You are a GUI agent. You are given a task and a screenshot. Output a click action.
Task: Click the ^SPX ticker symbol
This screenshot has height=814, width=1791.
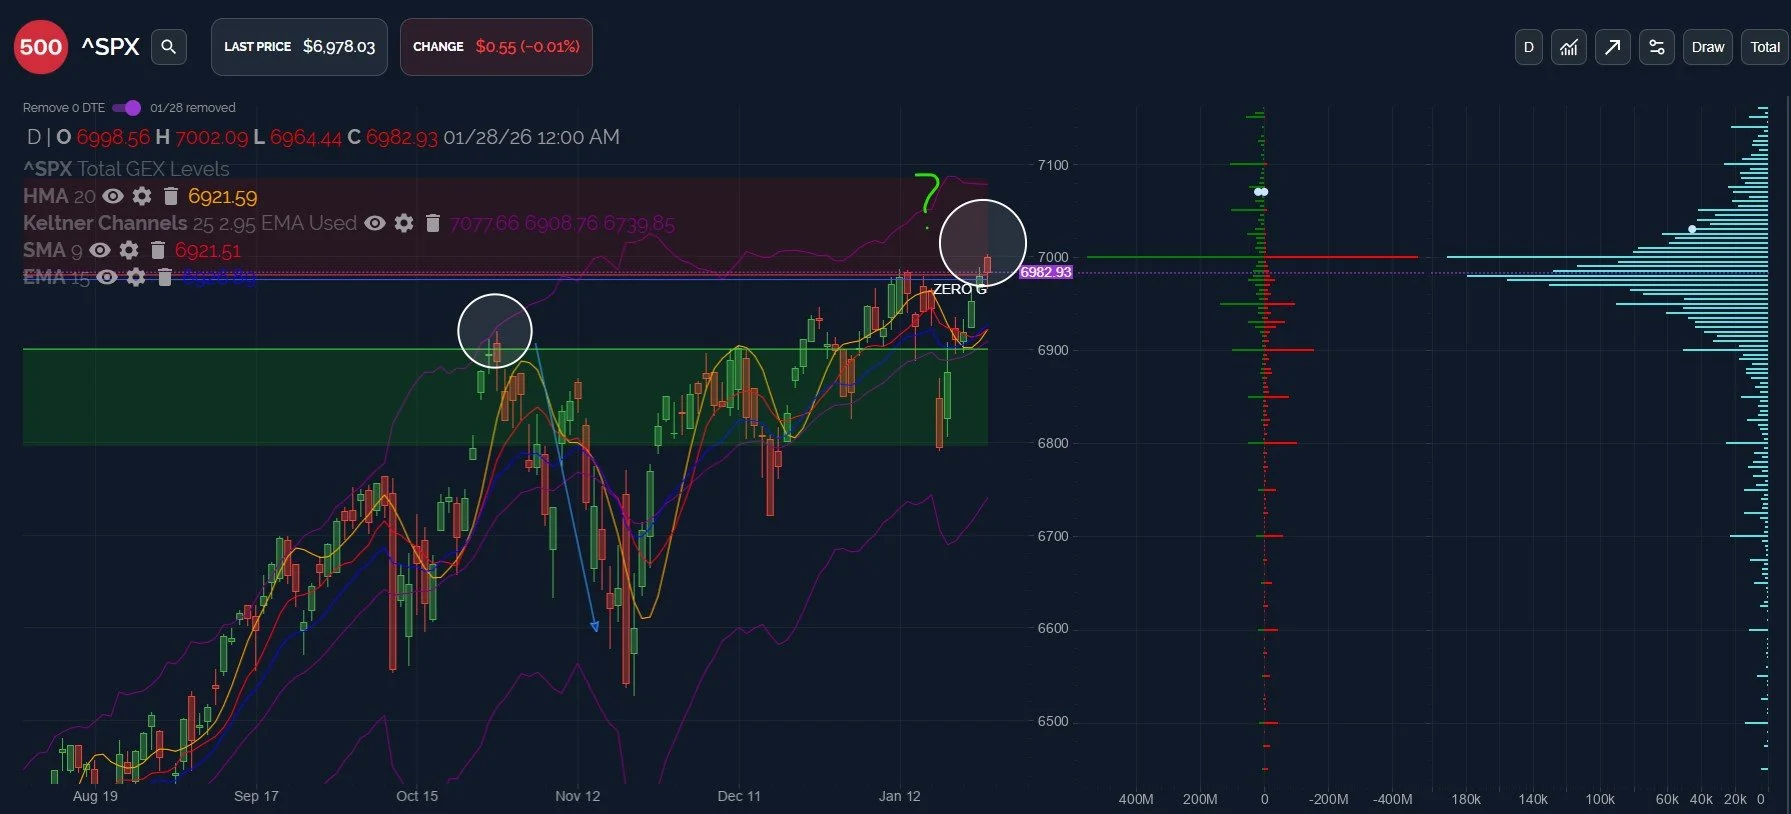tap(110, 46)
